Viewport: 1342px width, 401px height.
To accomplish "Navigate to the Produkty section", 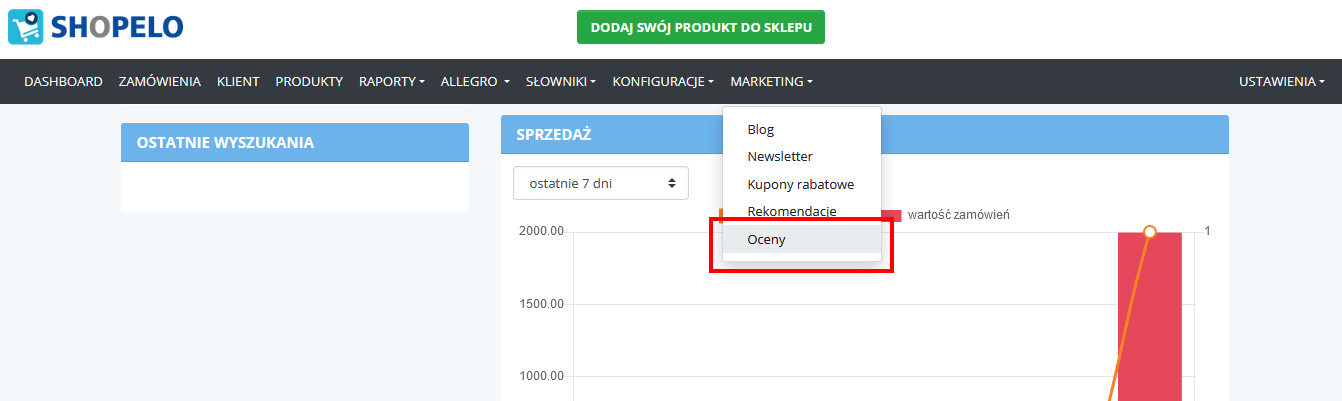I will (309, 81).
